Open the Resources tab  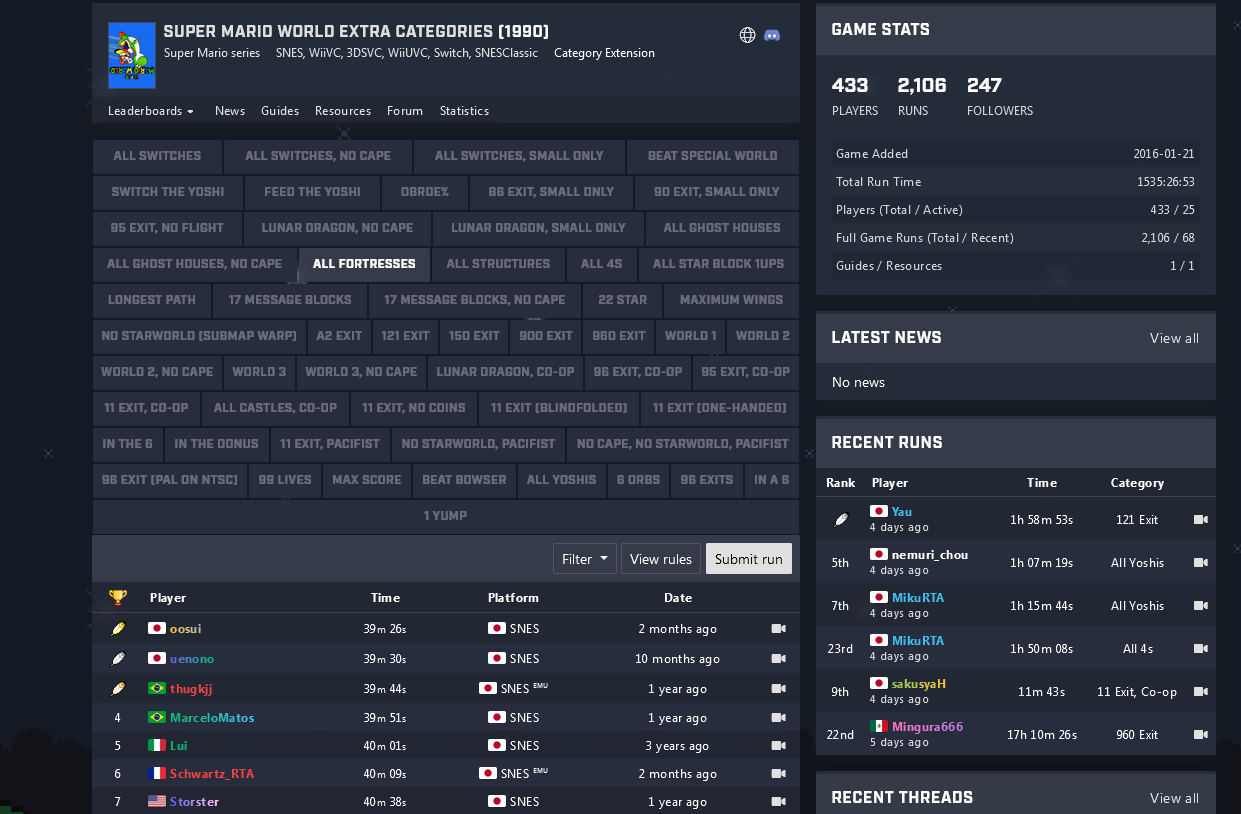click(x=343, y=111)
